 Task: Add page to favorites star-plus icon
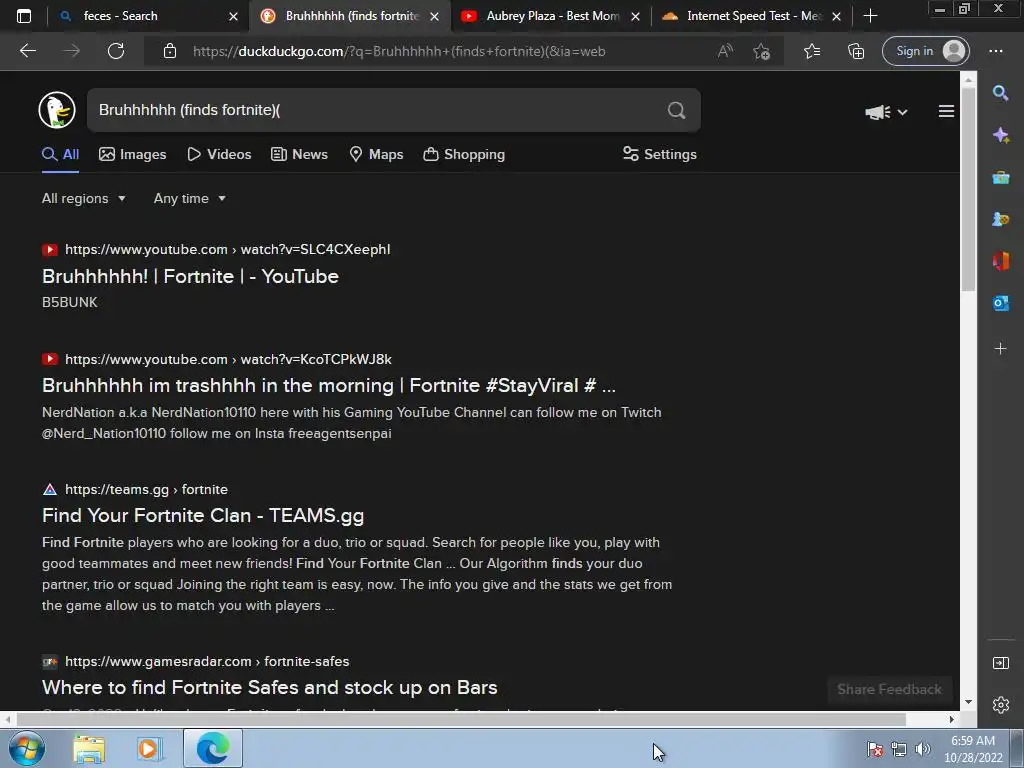coord(761,51)
